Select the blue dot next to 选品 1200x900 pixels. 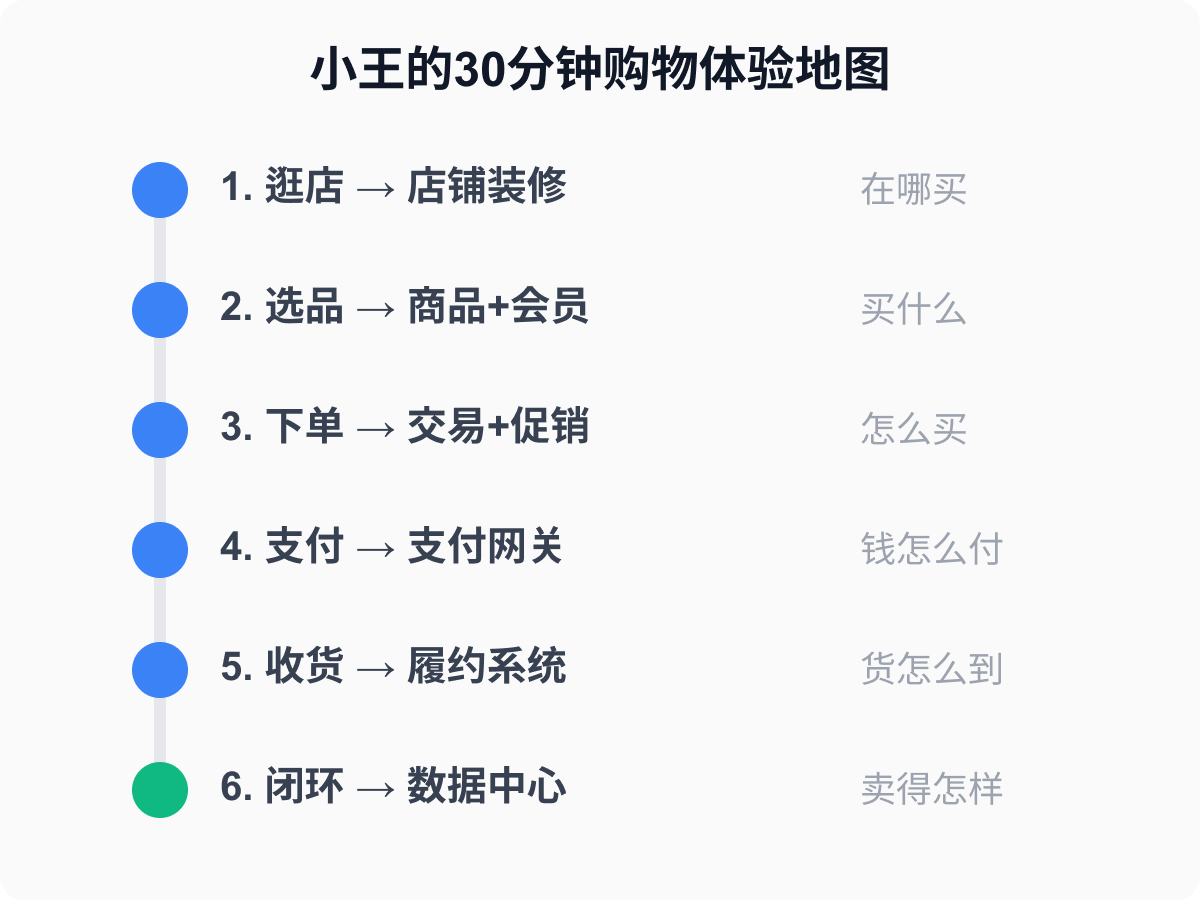(x=160, y=310)
